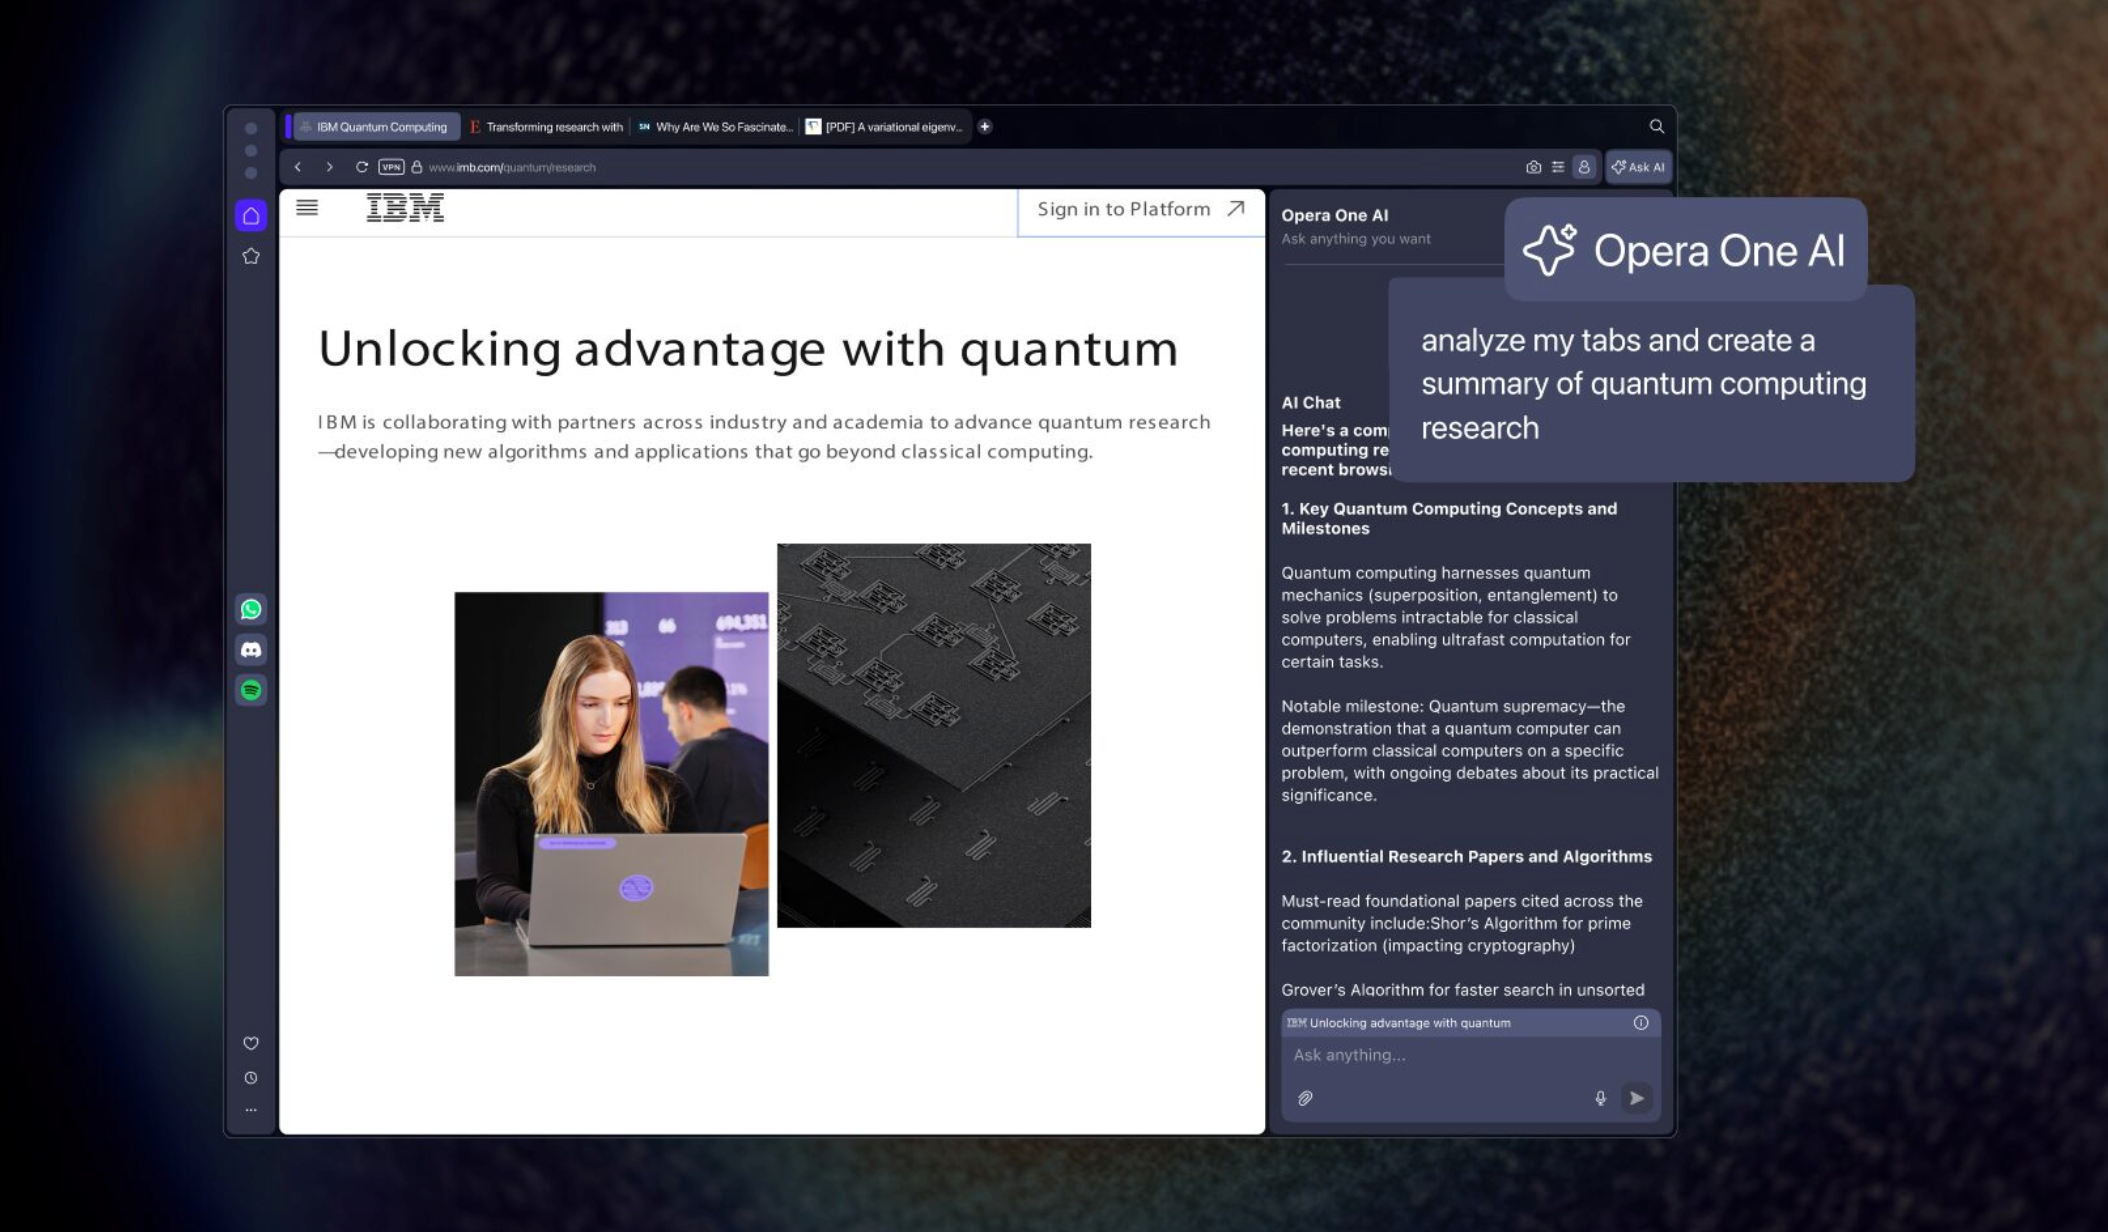Open the profile account menu

(1584, 167)
